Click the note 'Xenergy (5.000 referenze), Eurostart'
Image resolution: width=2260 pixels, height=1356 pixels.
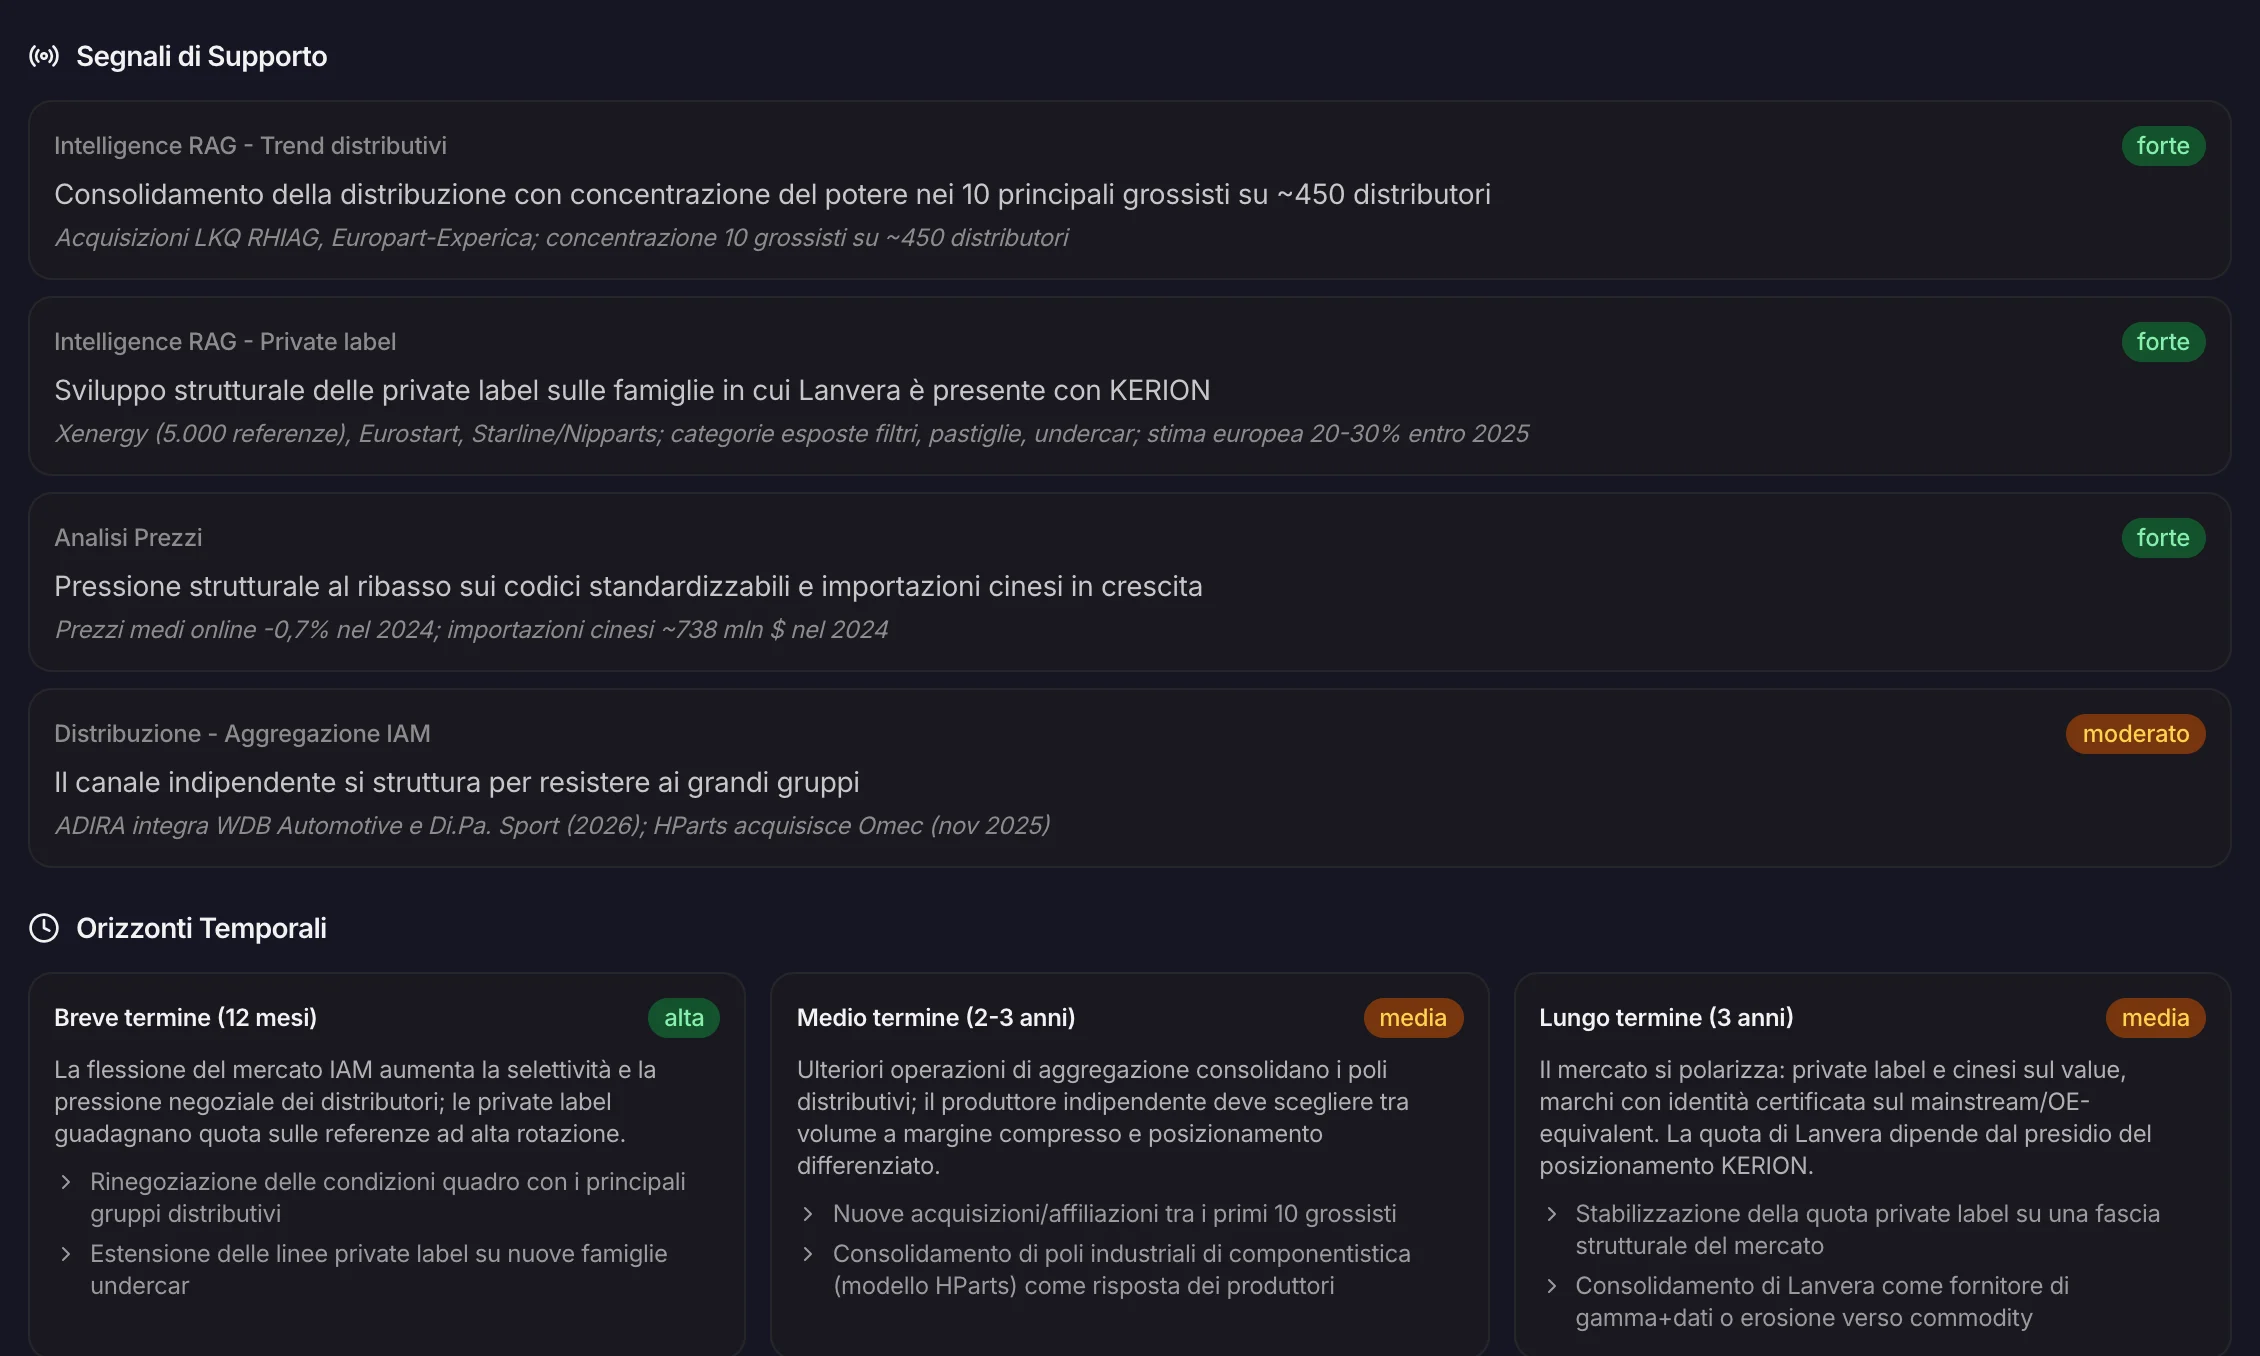tap(791, 434)
